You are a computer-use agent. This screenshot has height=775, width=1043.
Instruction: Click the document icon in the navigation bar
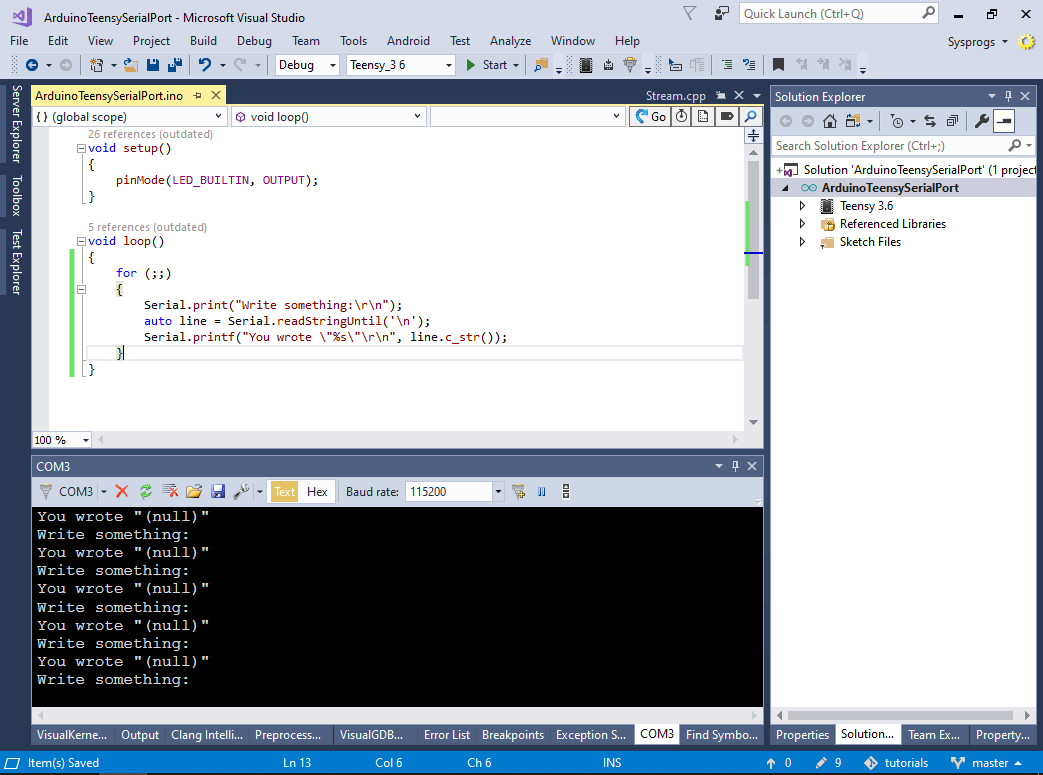pyautogui.click(x=703, y=116)
